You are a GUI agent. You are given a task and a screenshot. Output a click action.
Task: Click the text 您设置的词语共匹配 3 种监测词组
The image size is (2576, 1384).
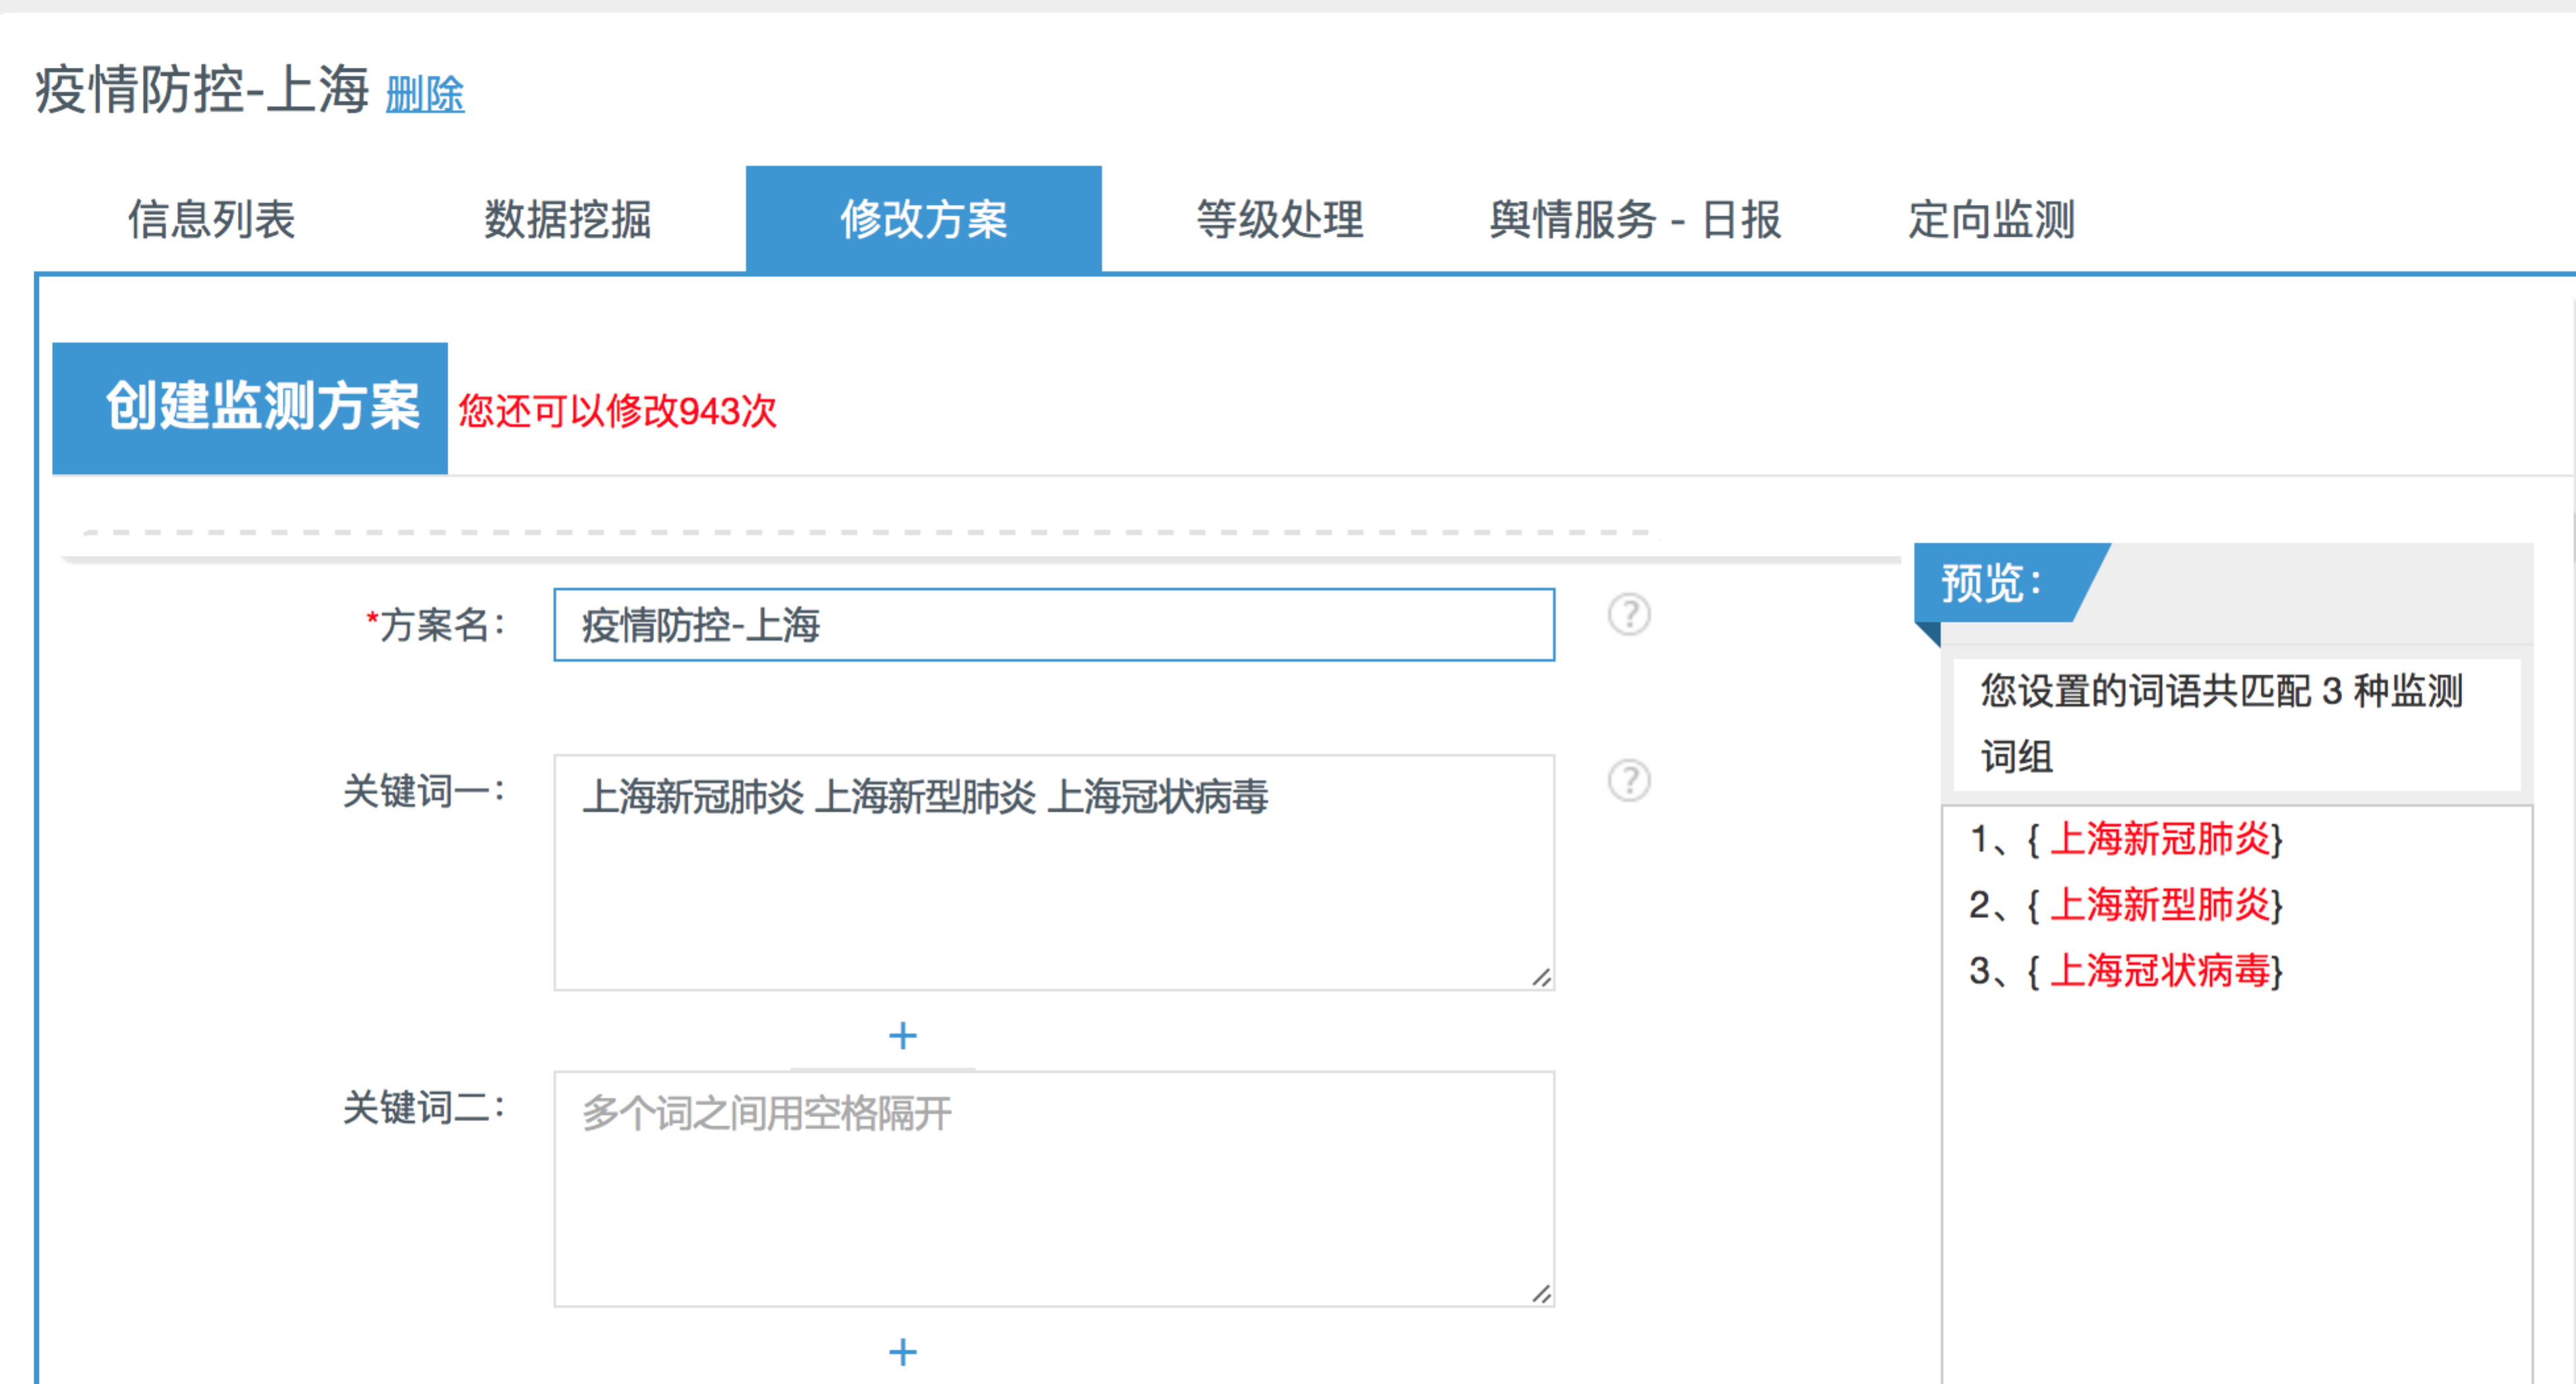pyautogui.click(x=2222, y=723)
